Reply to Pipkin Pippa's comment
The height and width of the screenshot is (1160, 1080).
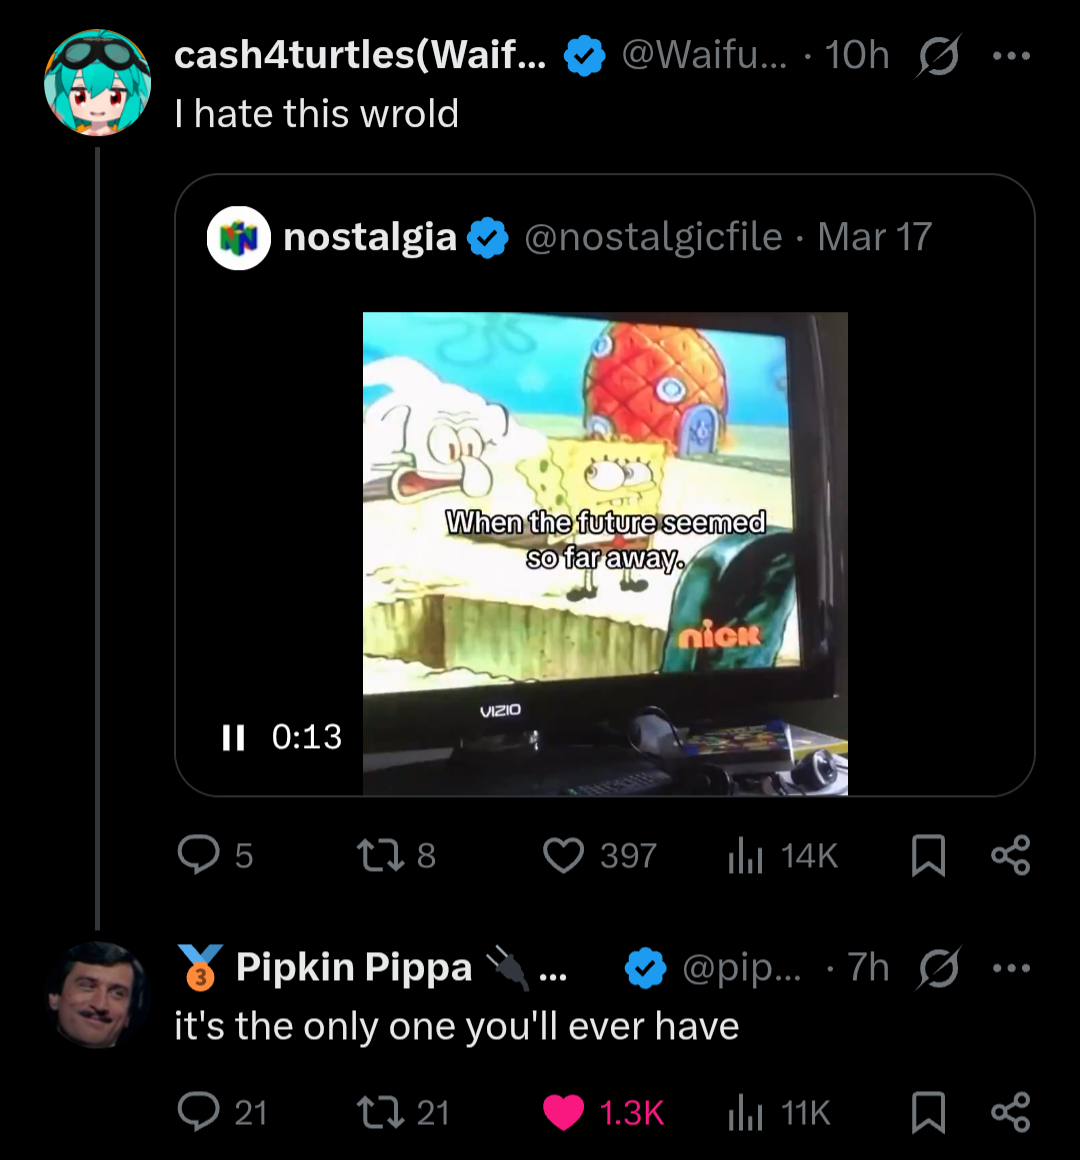click(198, 1112)
